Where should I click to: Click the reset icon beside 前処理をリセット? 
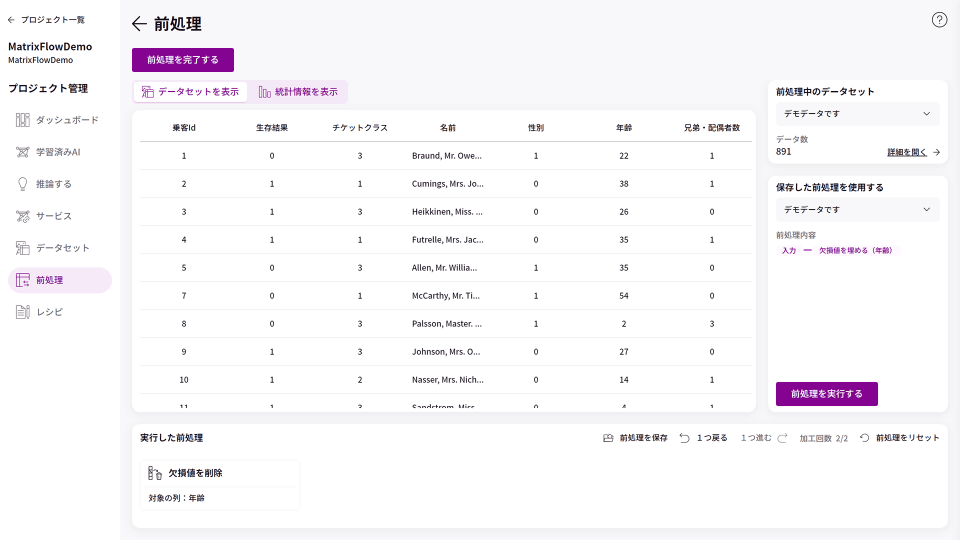click(864, 438)
